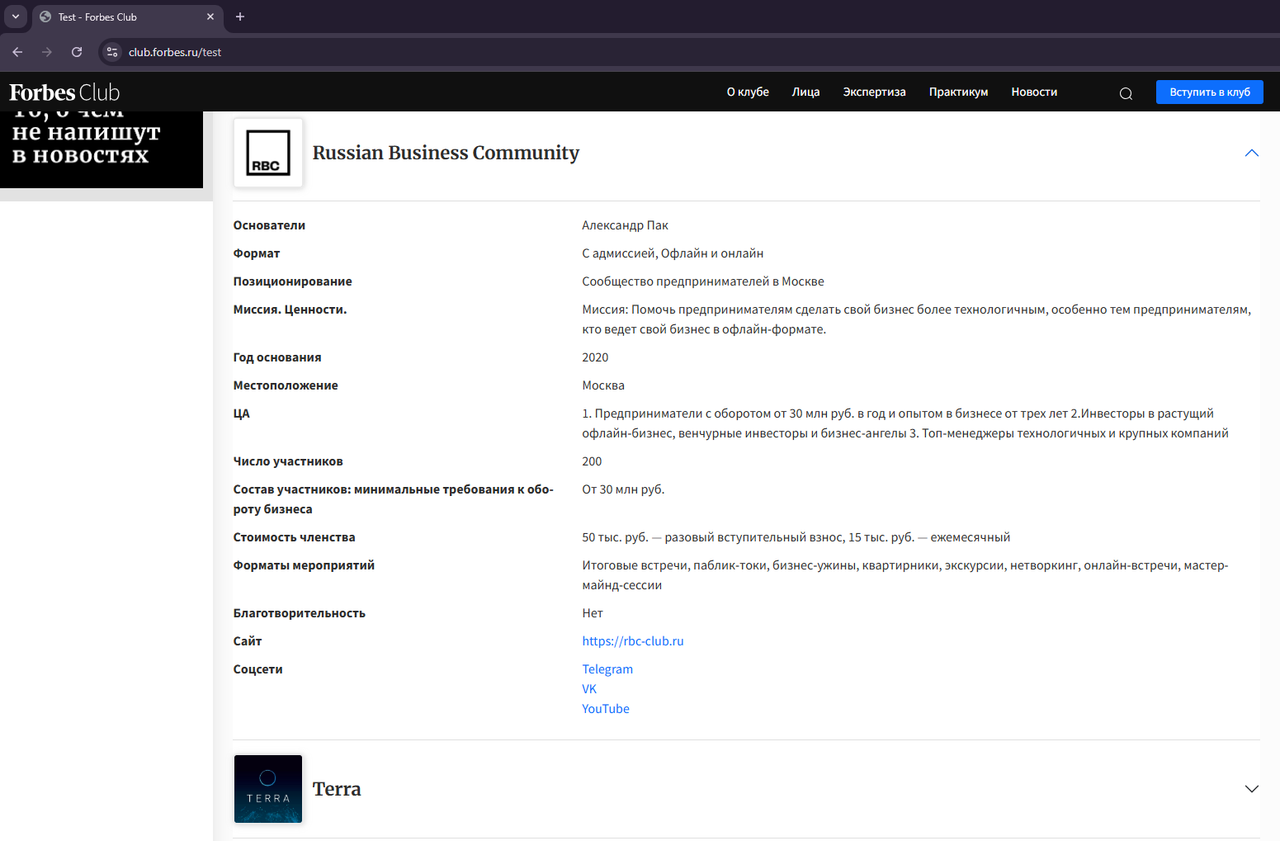Open the О клубе menu item
Screen dimensions: 1280x841
748,92
